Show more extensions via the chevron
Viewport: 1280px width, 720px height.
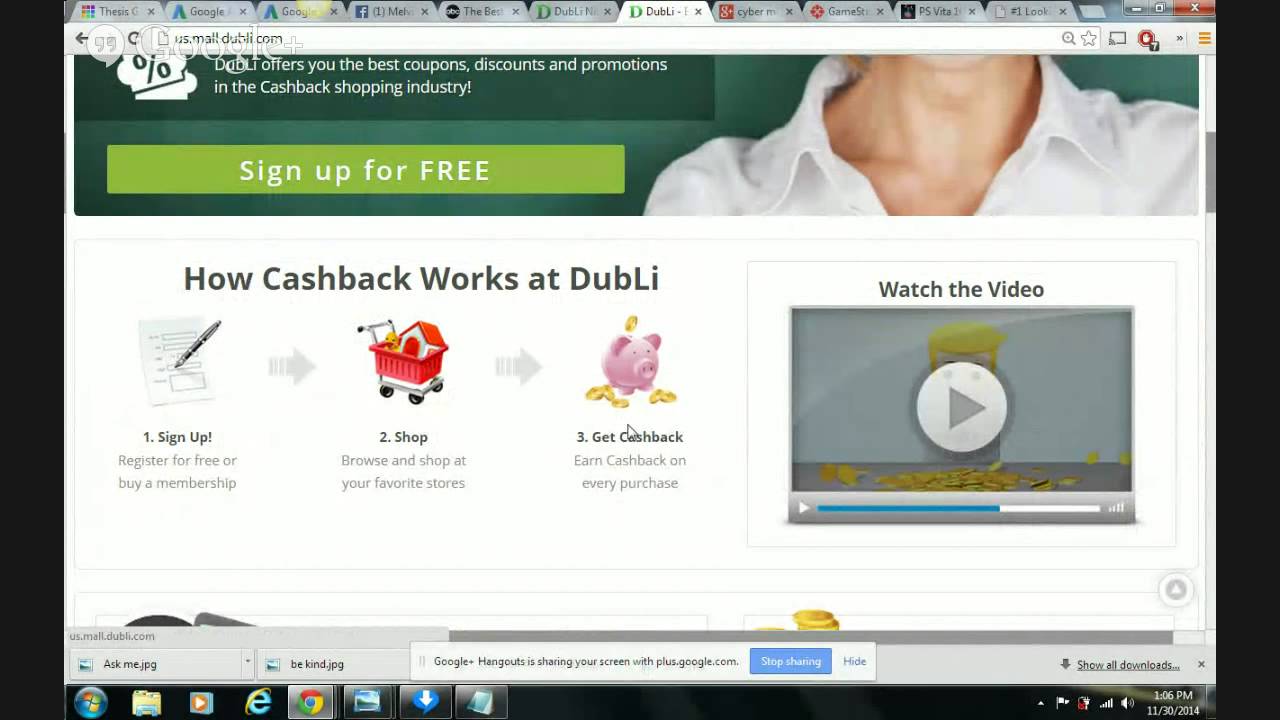(x=1179, y=39)
